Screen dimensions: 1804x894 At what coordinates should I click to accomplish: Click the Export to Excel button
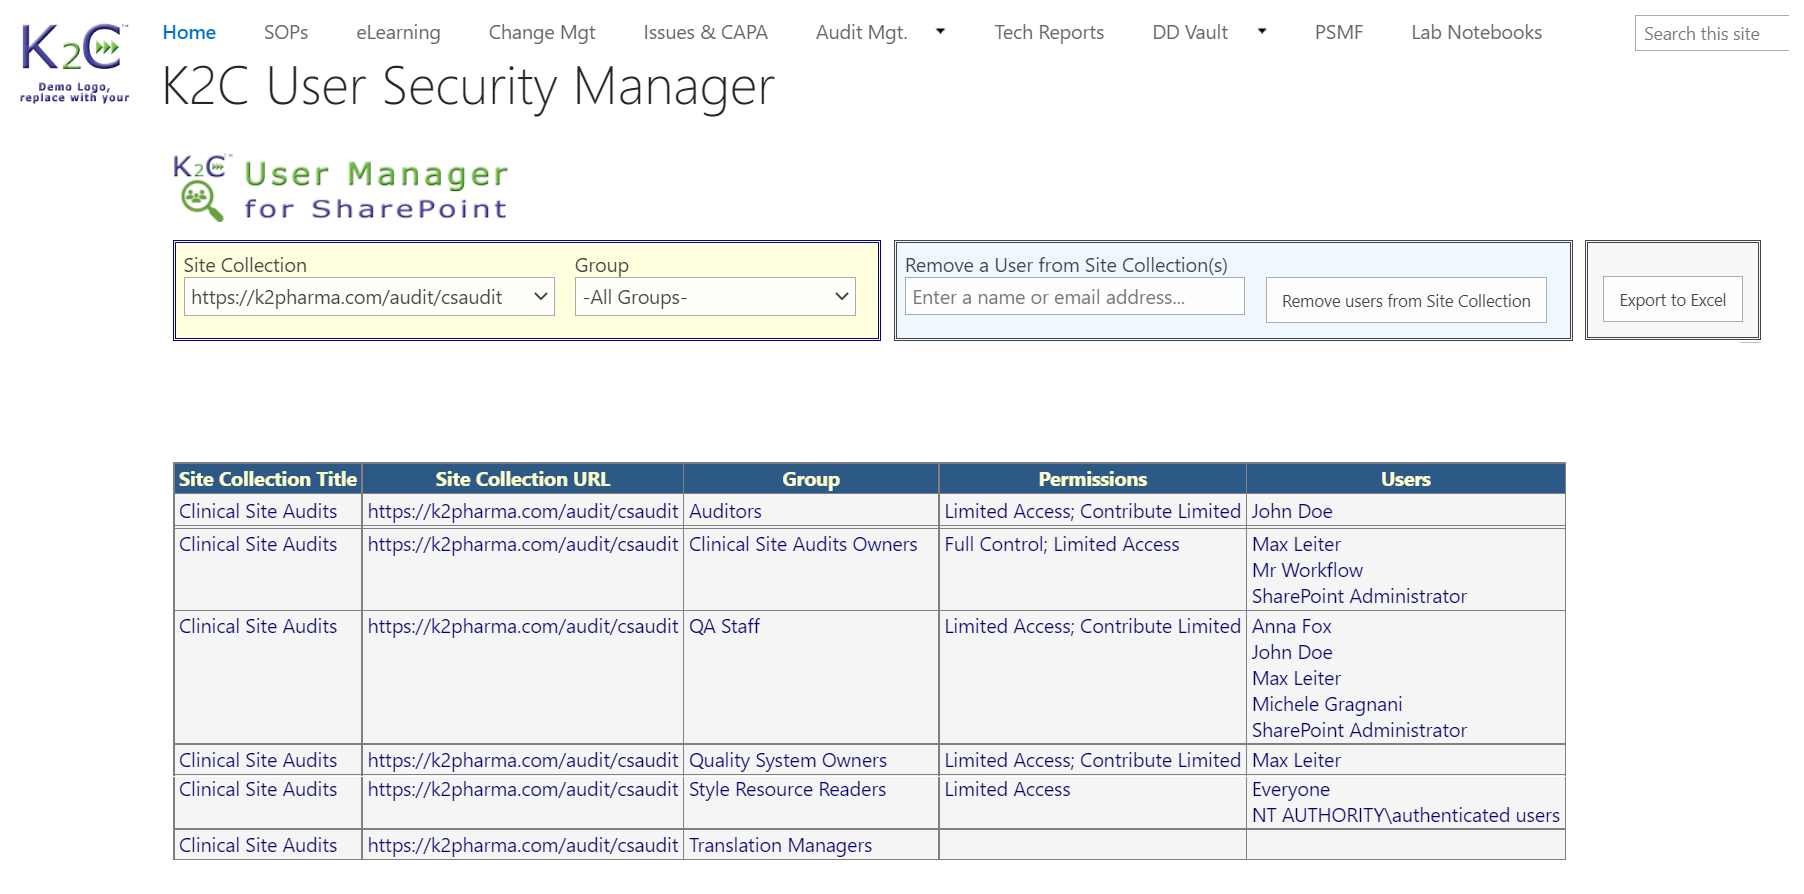[x=1673, y=299]
